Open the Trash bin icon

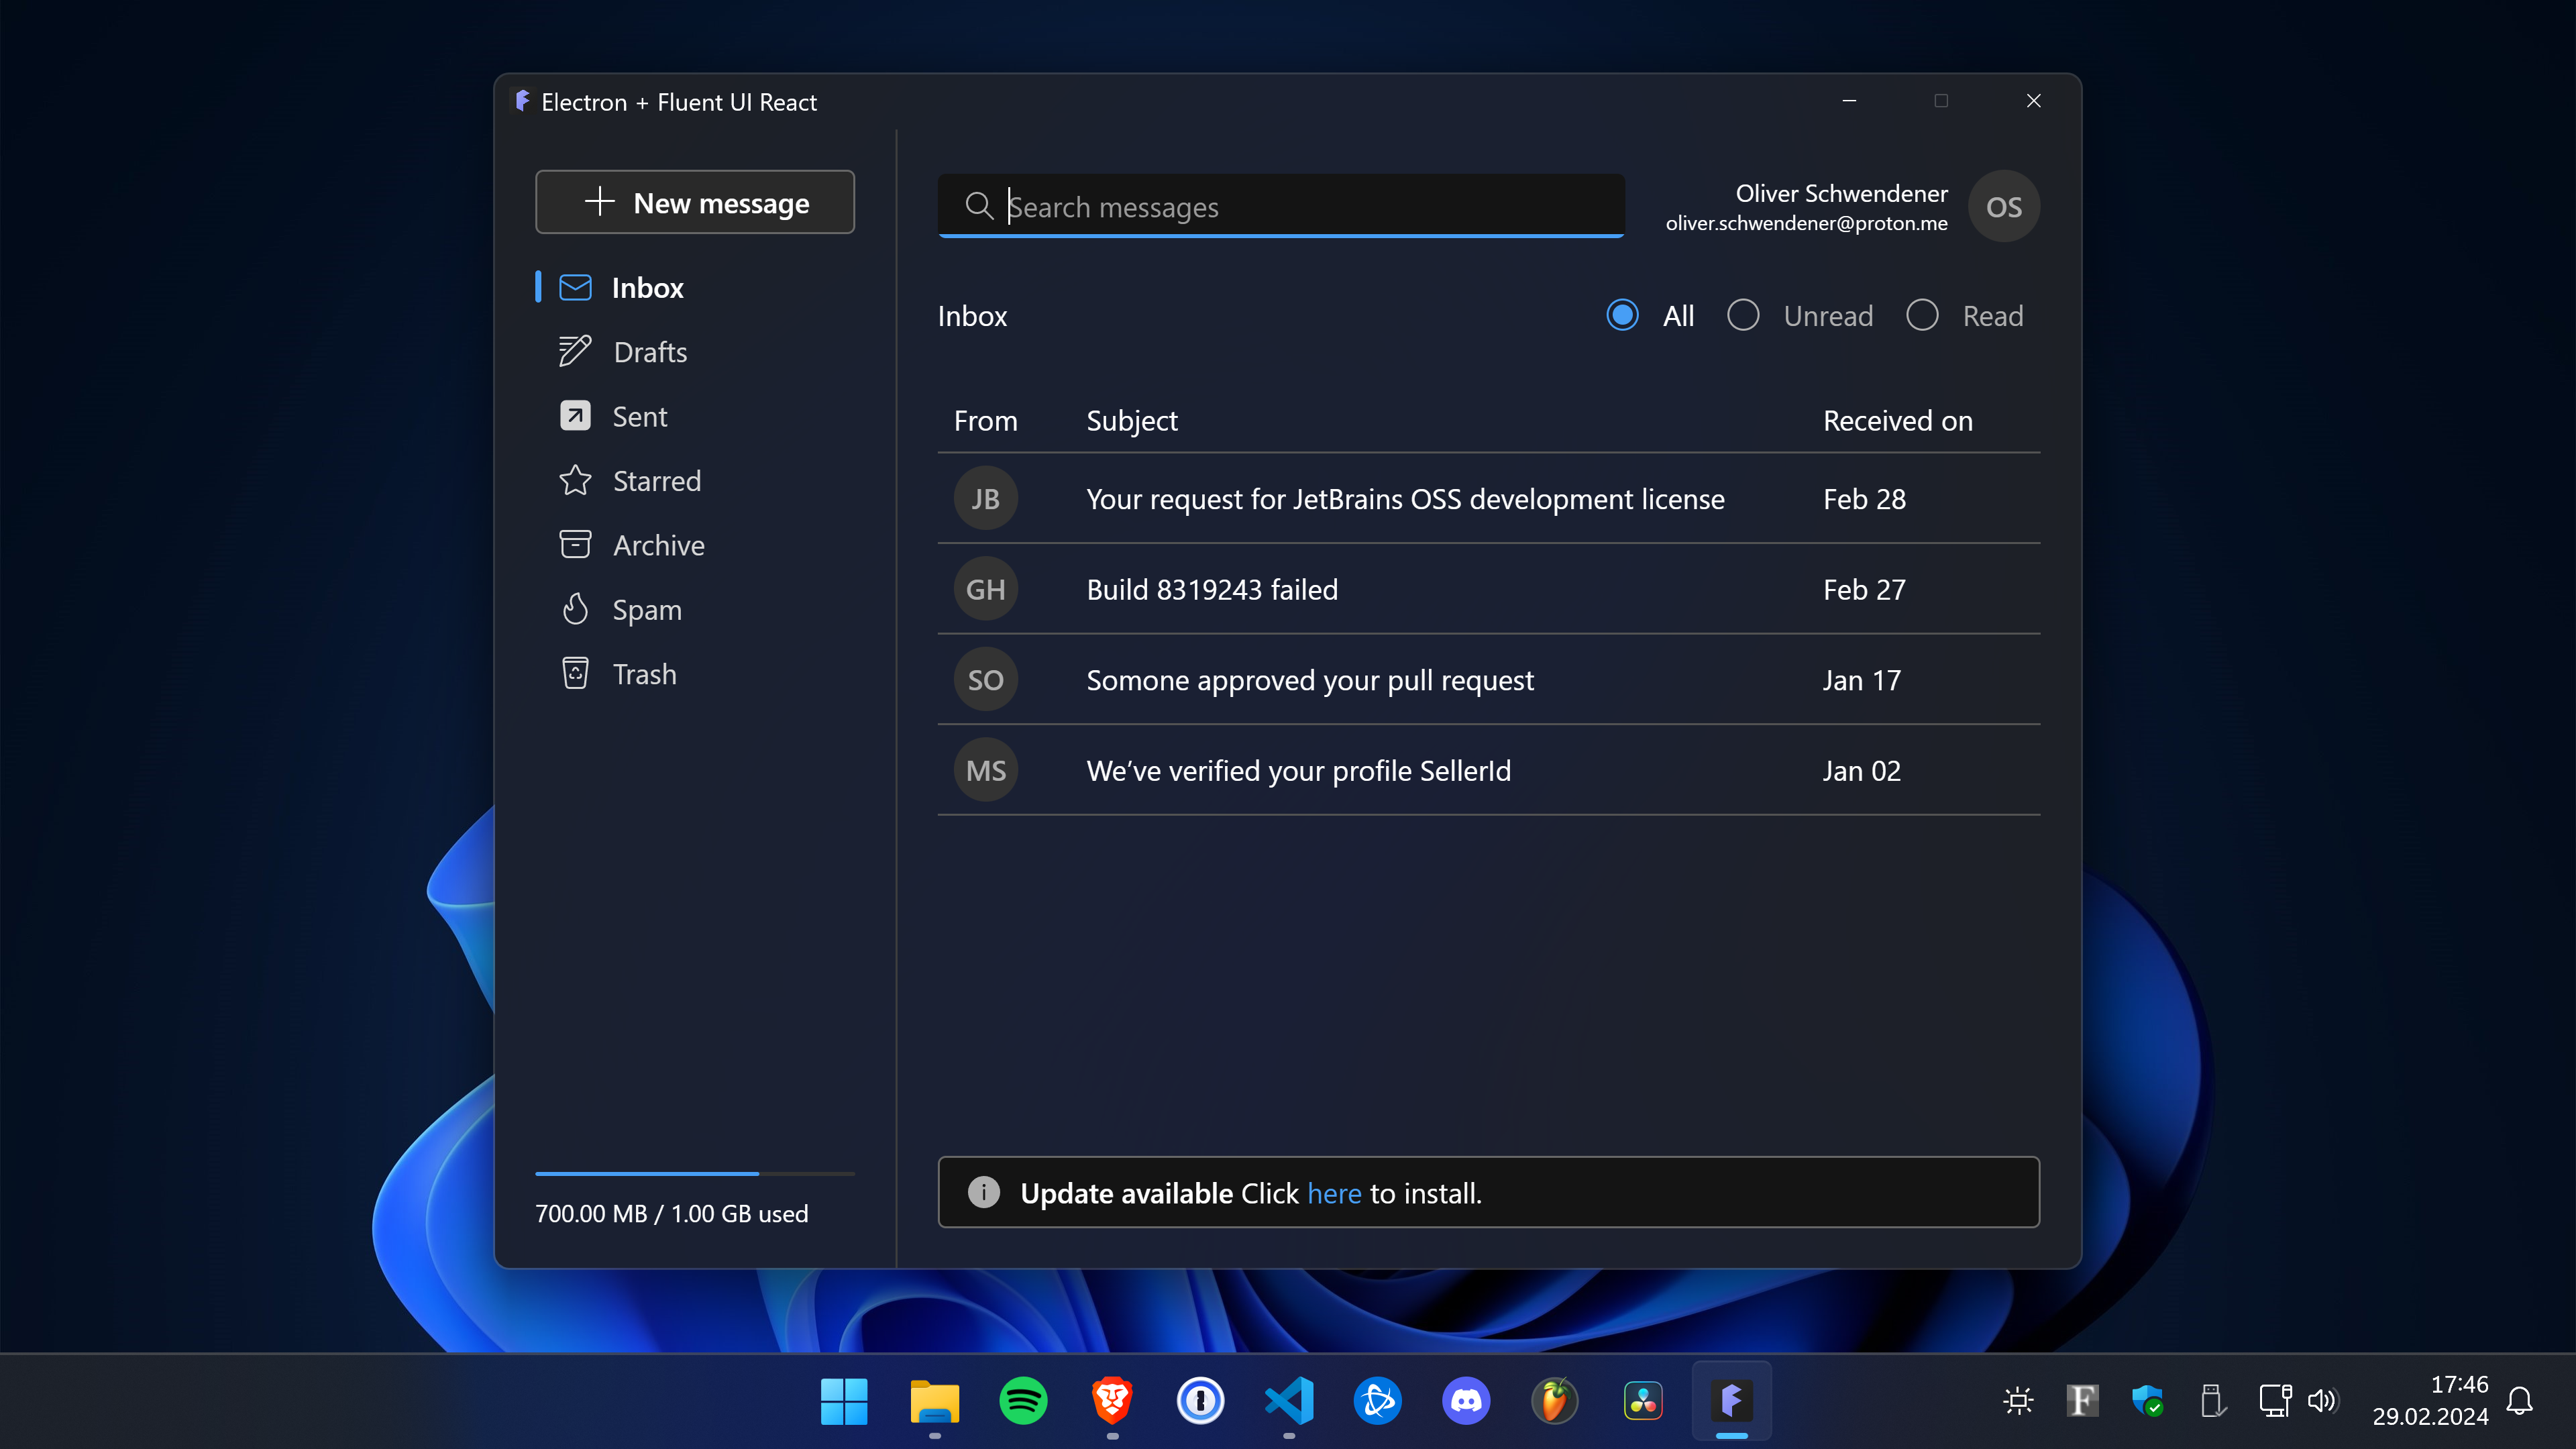tap(575, 674)
